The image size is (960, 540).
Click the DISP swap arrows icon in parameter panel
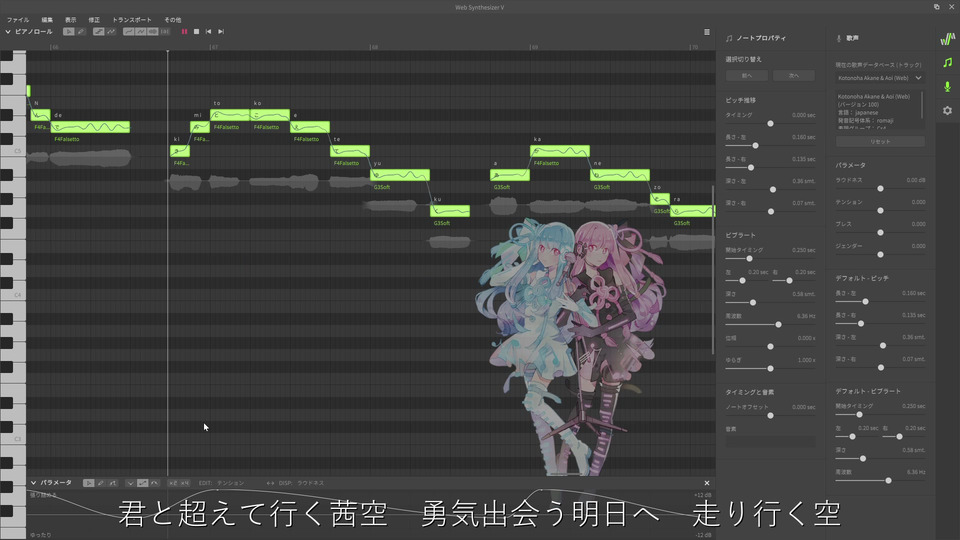point(270,483)
